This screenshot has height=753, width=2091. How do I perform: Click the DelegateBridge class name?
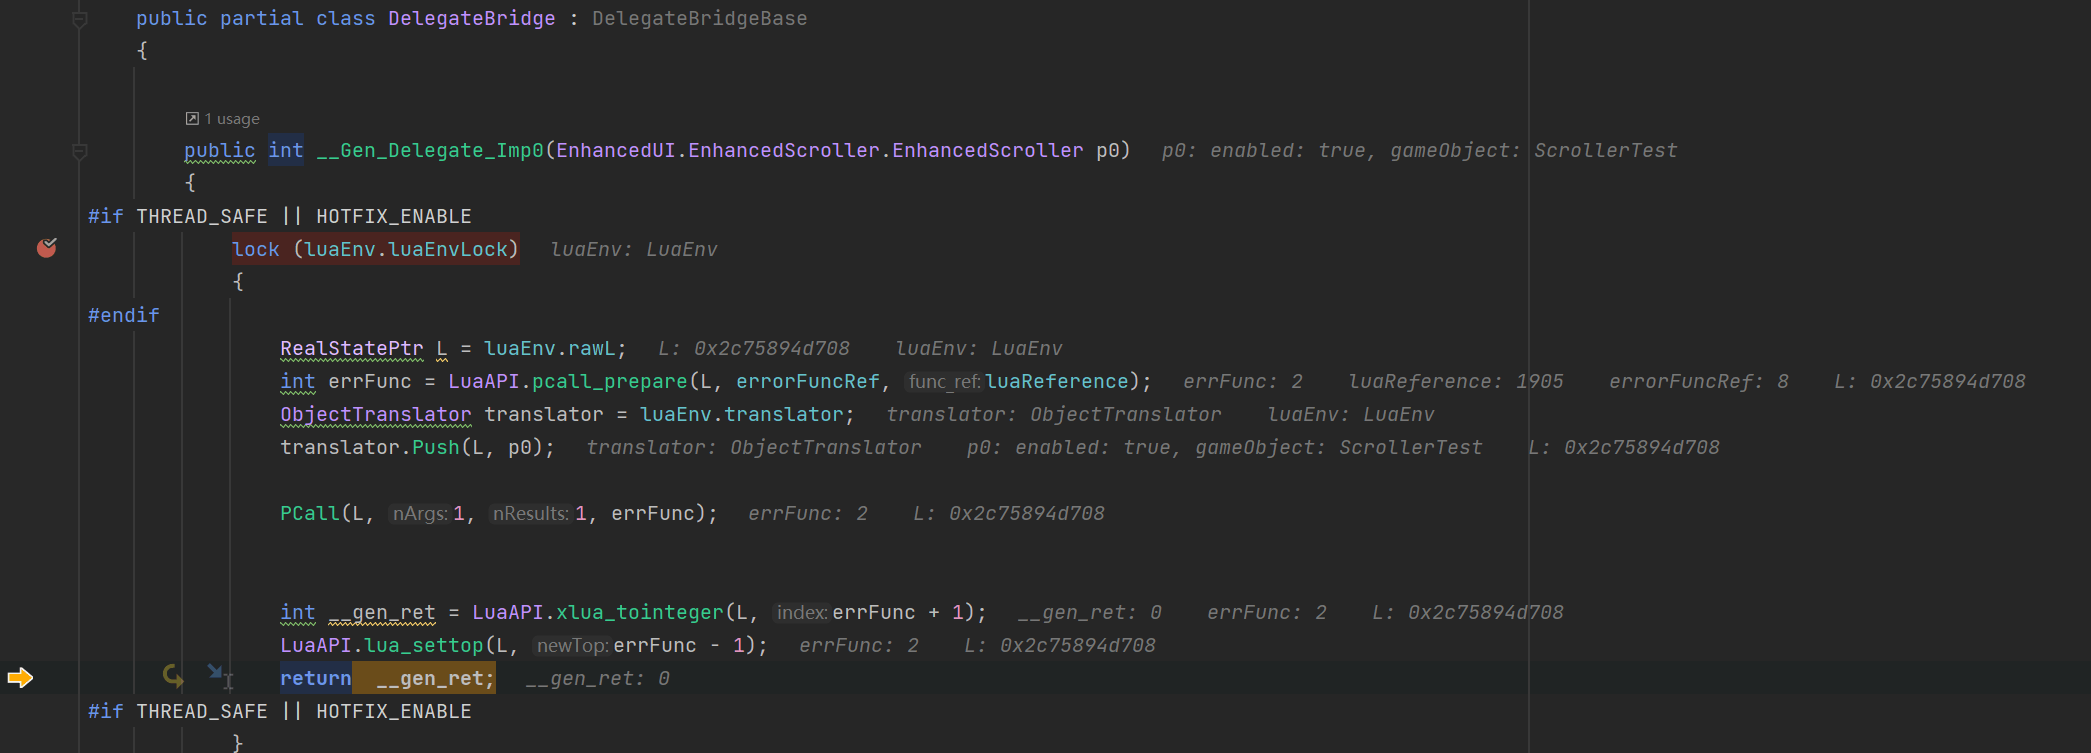472,18
